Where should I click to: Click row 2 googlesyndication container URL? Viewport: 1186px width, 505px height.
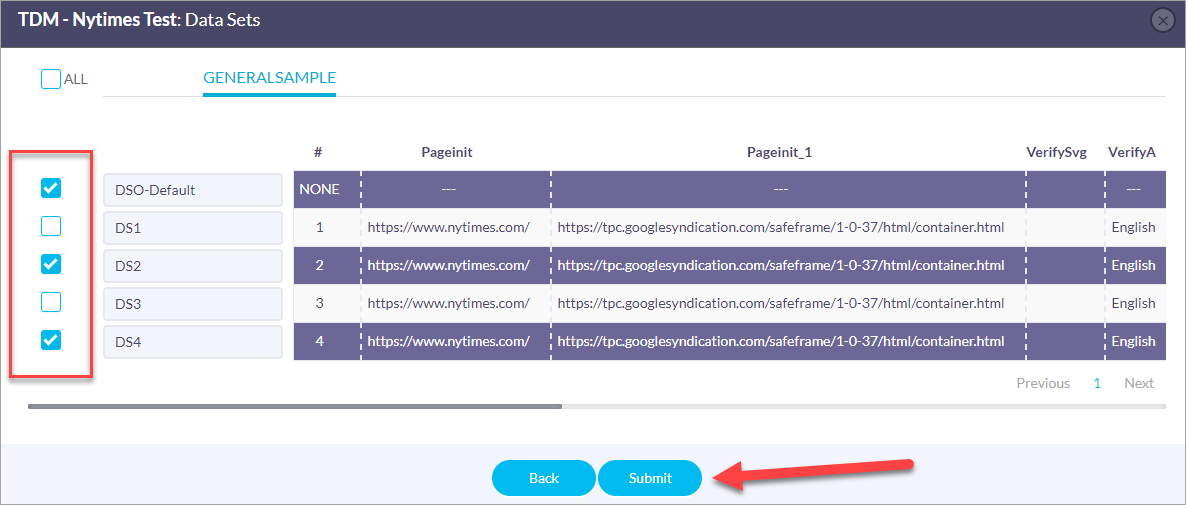click(x=781, y=265)
